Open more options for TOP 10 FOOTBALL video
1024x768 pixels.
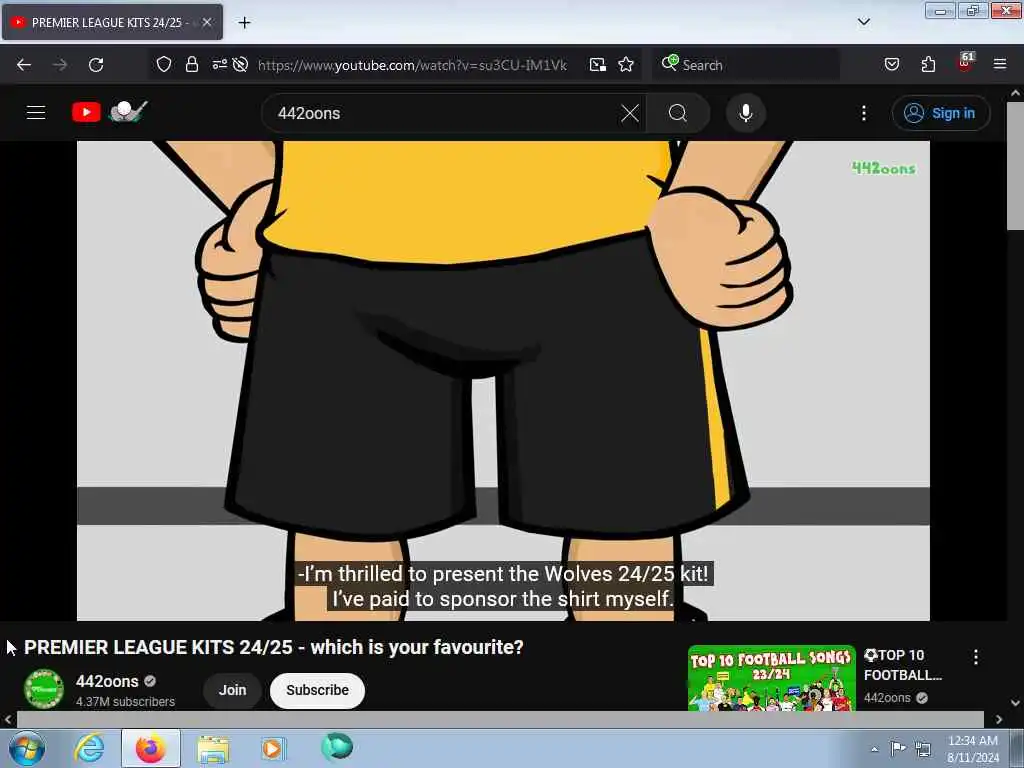click(x=976, y=657)
